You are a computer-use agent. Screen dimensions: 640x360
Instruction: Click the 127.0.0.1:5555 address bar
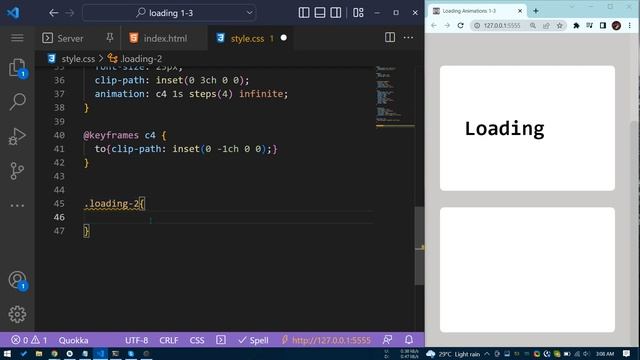click(x=502, y=25)
